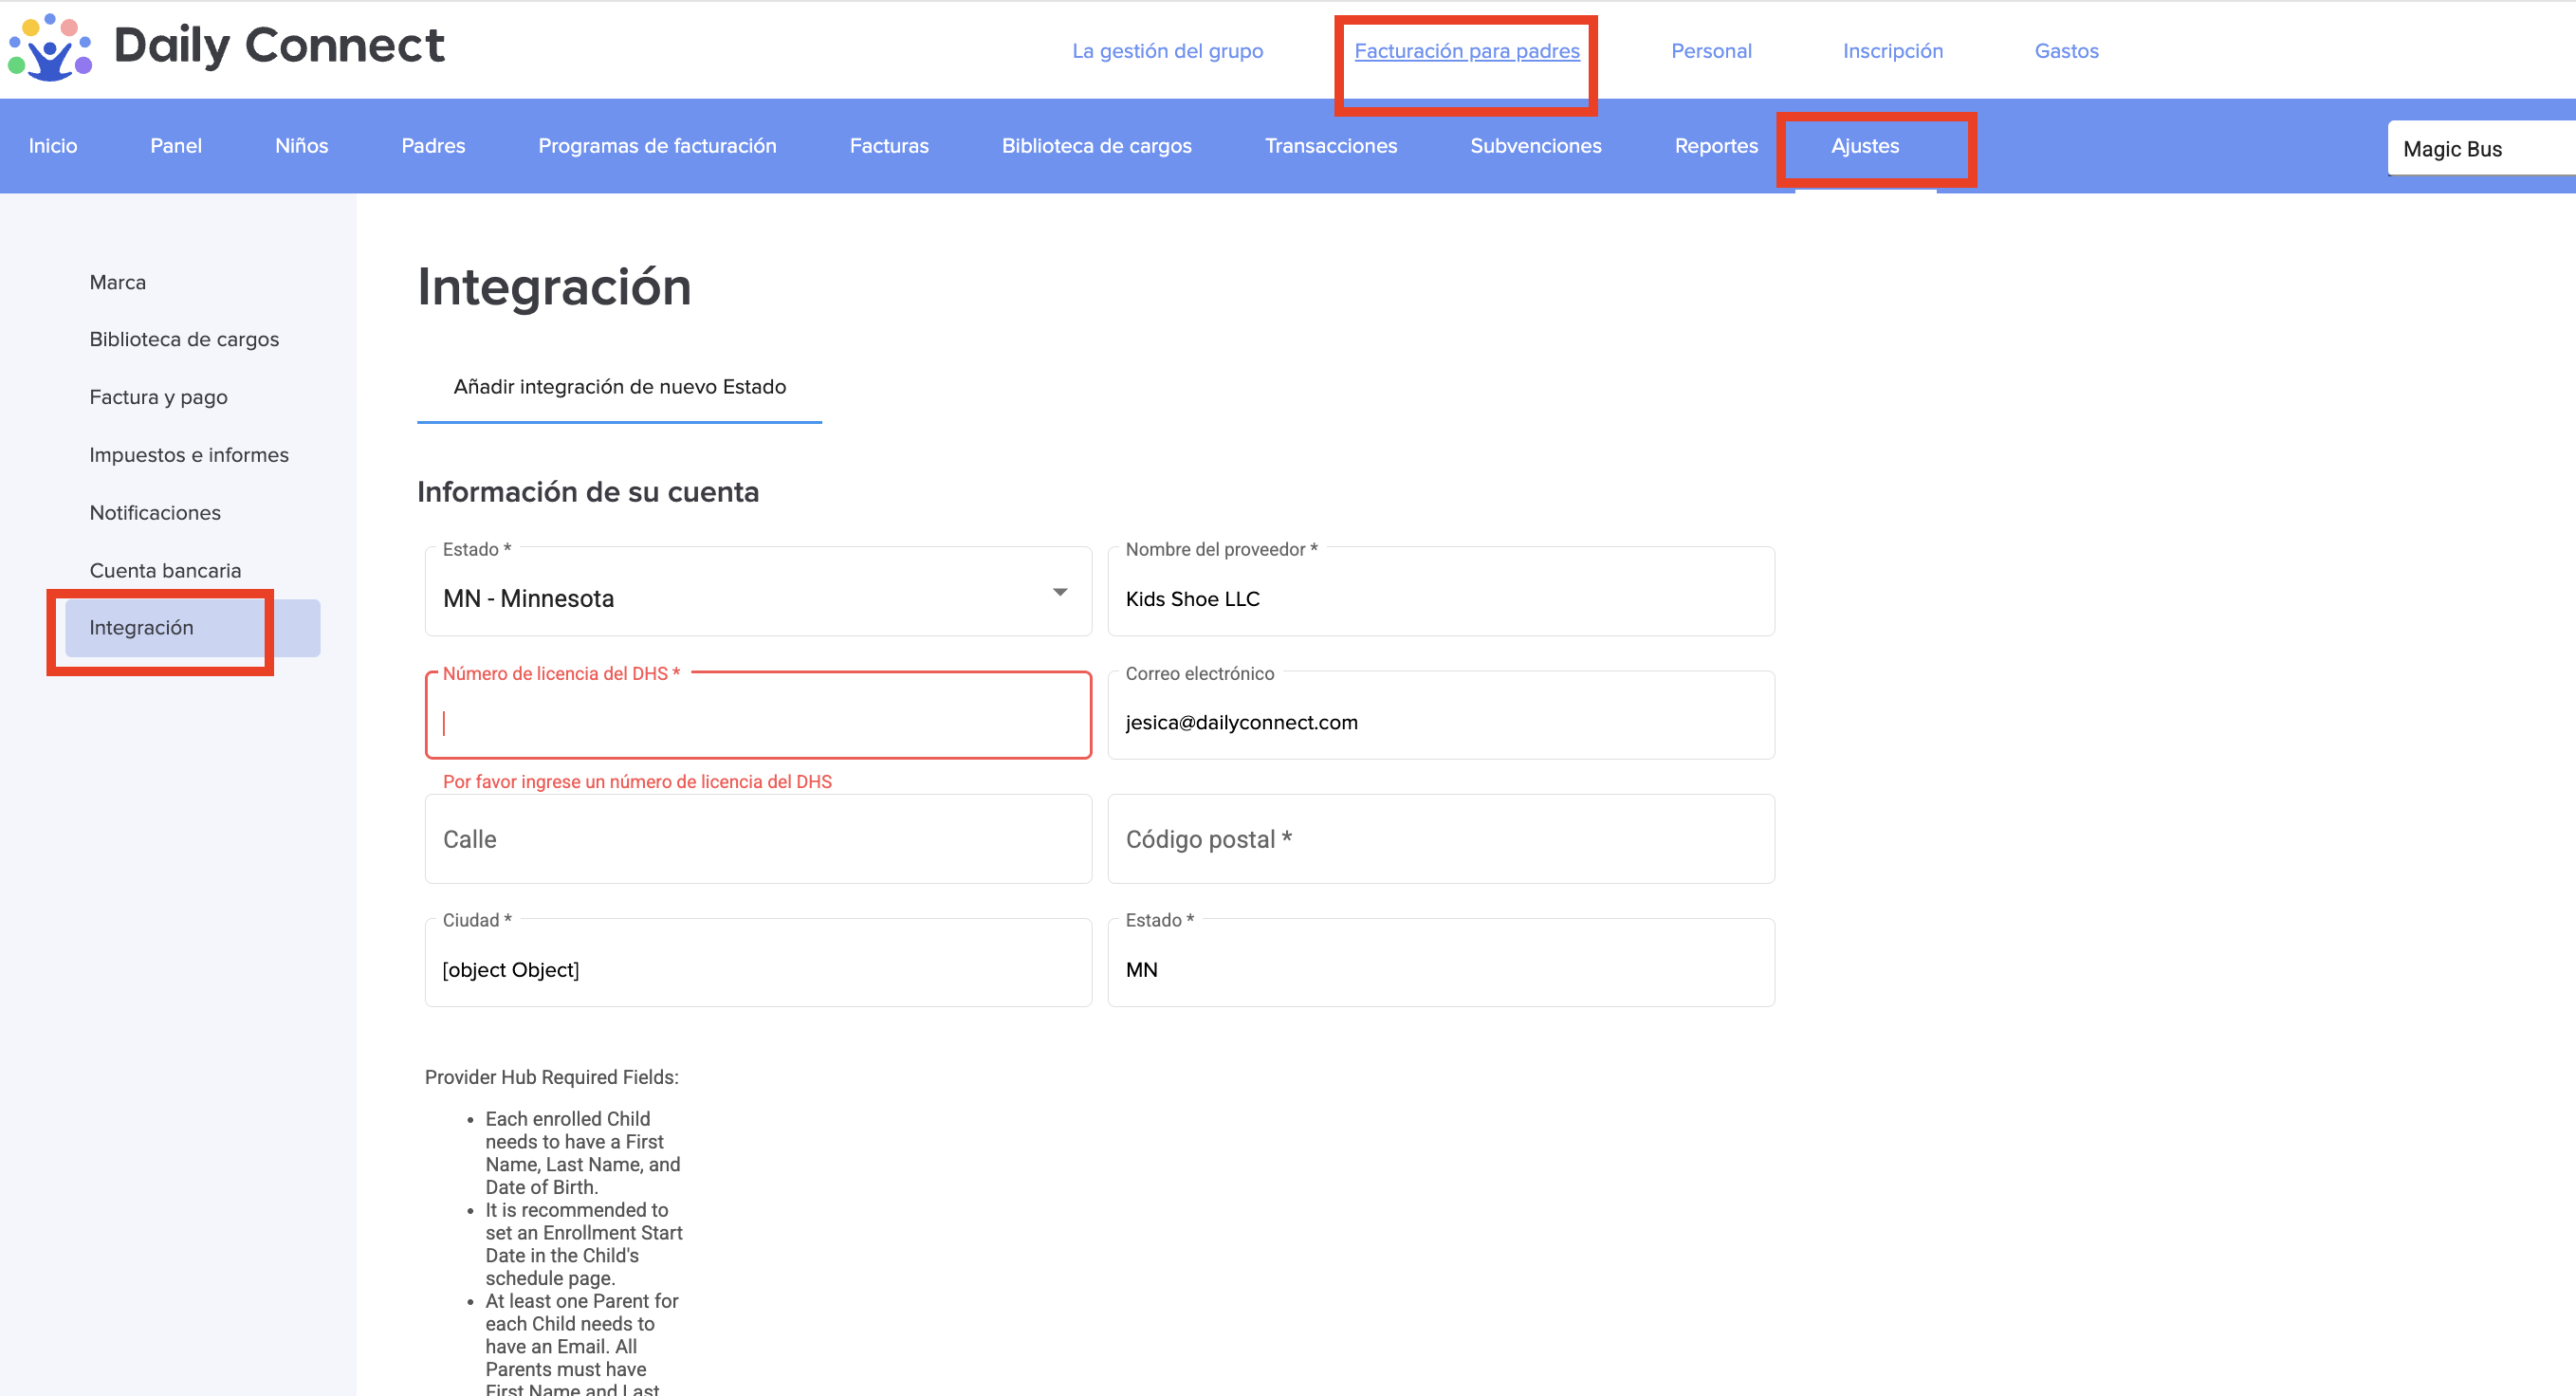2576x1396 pixels.
Task: Click the Correo electrónico field
Action: [x=1440, y=723]
